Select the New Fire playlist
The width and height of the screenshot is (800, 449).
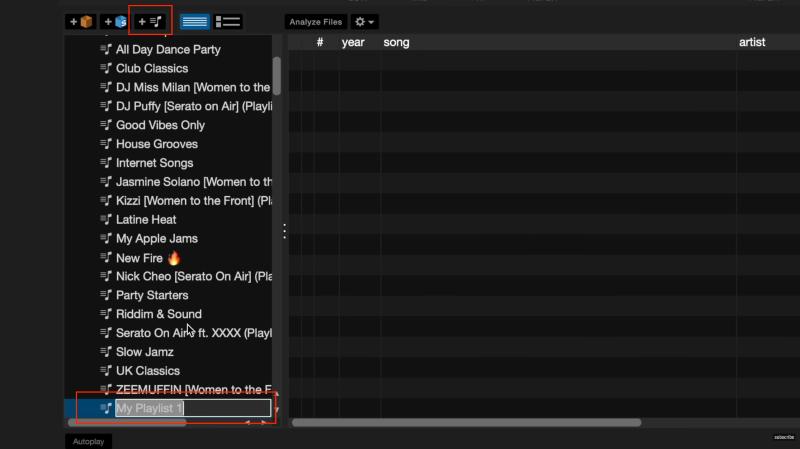click(x=148, y=258)
